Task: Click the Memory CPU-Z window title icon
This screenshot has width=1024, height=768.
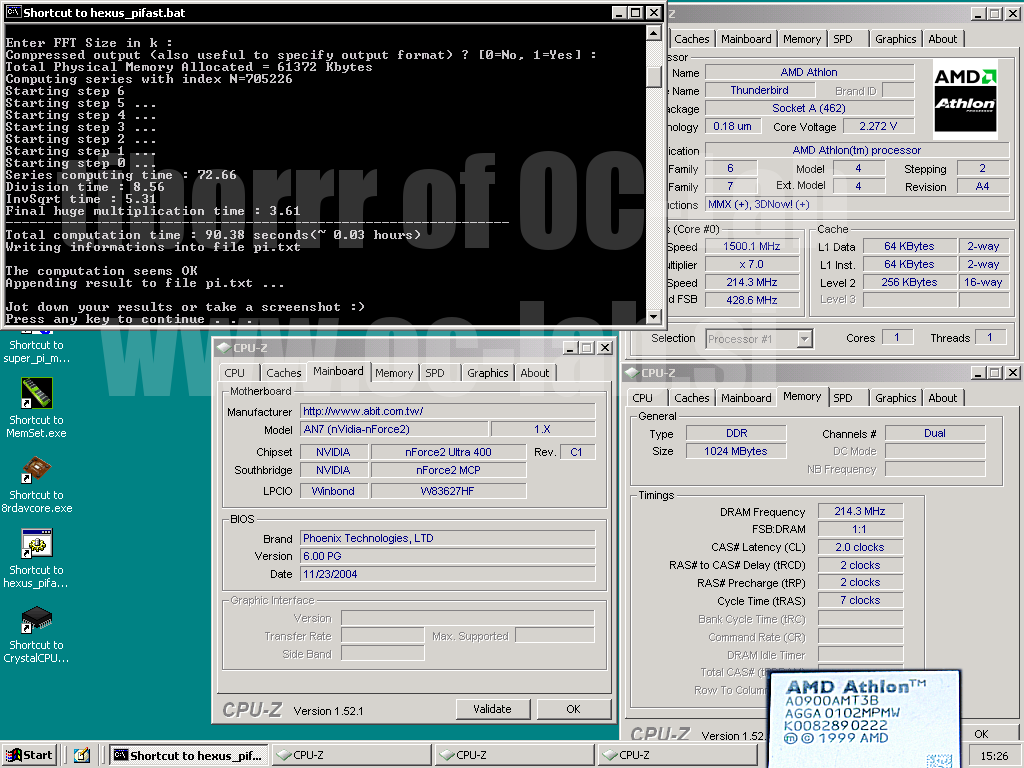Action: 632,373
